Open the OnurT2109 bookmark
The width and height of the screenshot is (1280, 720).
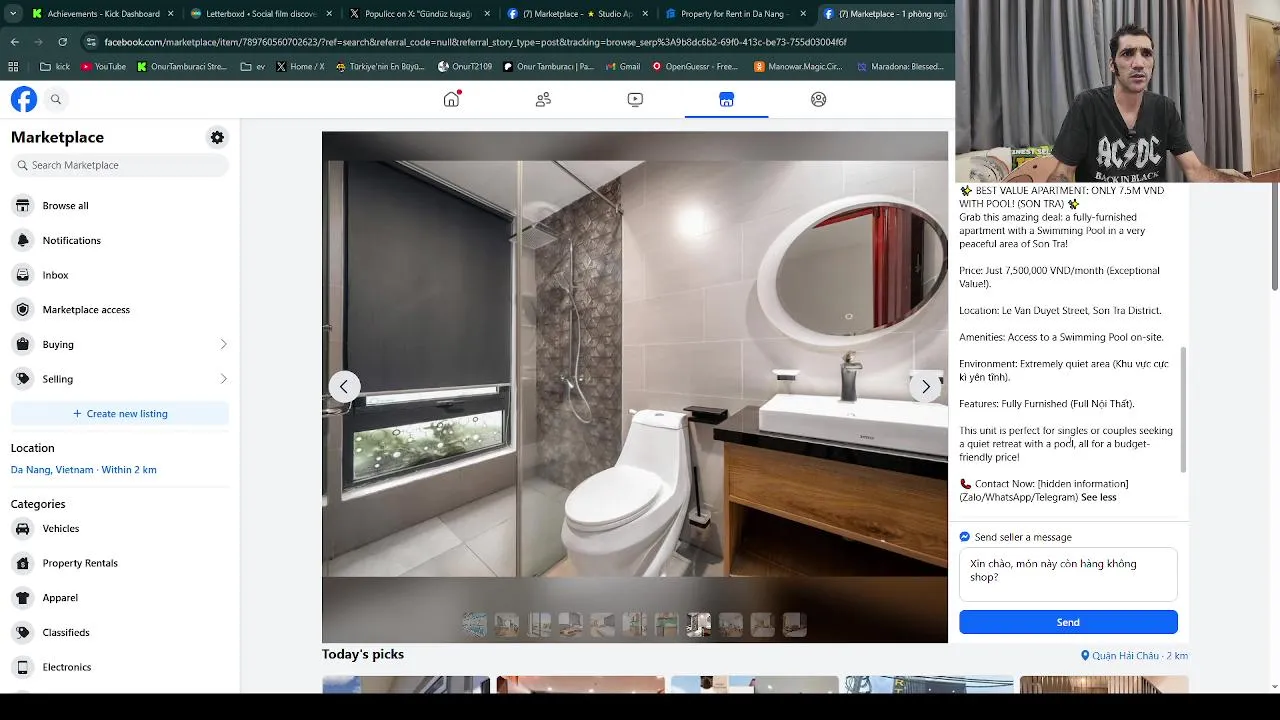click(465, 67)
